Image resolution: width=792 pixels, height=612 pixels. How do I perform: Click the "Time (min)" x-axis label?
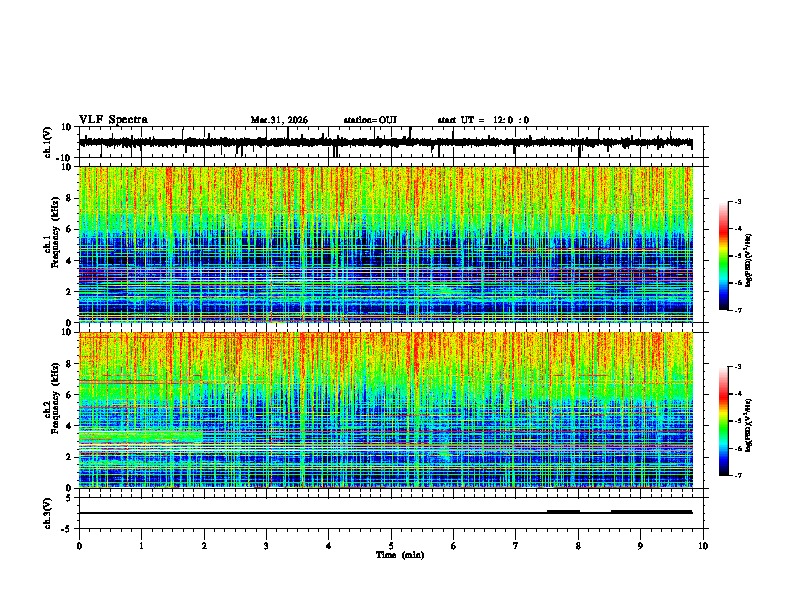pos(400,555)
